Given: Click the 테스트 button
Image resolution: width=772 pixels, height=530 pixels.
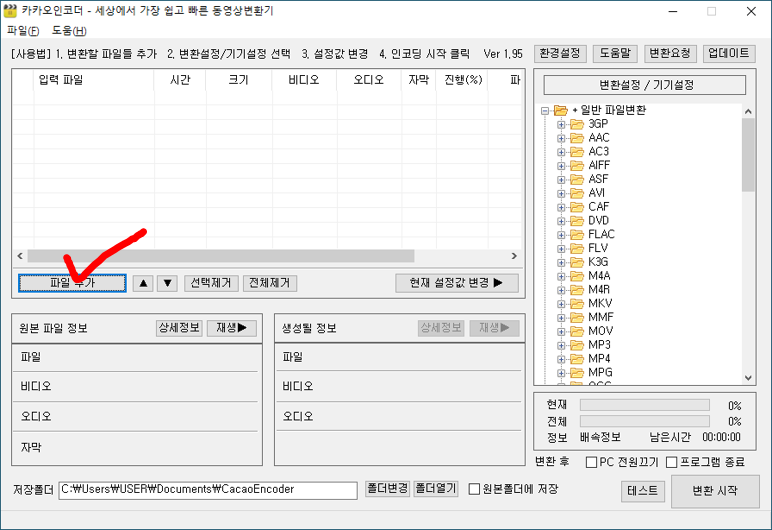Looking at the screenshot, I should (643, 491).
